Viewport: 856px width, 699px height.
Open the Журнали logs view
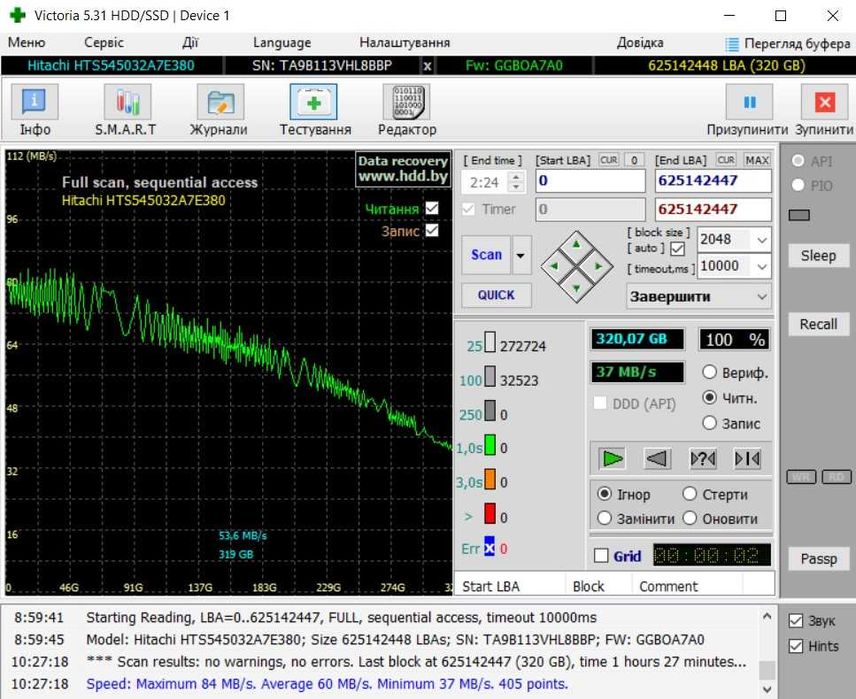tap(219, 102)
